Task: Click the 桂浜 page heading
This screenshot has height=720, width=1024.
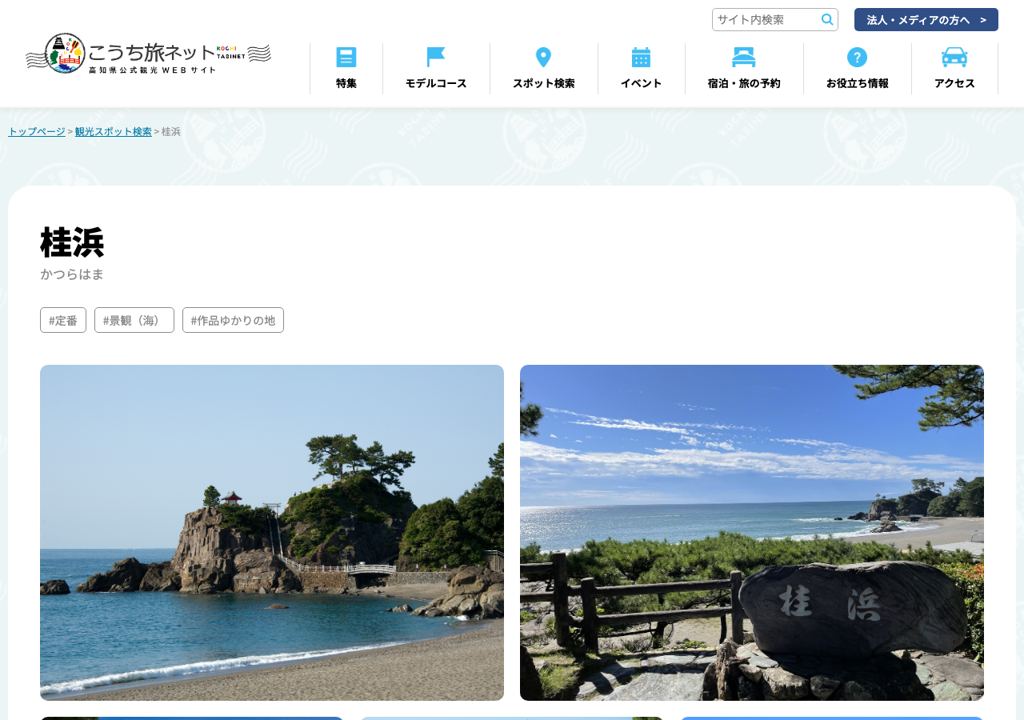Action: tap(72, 242)
